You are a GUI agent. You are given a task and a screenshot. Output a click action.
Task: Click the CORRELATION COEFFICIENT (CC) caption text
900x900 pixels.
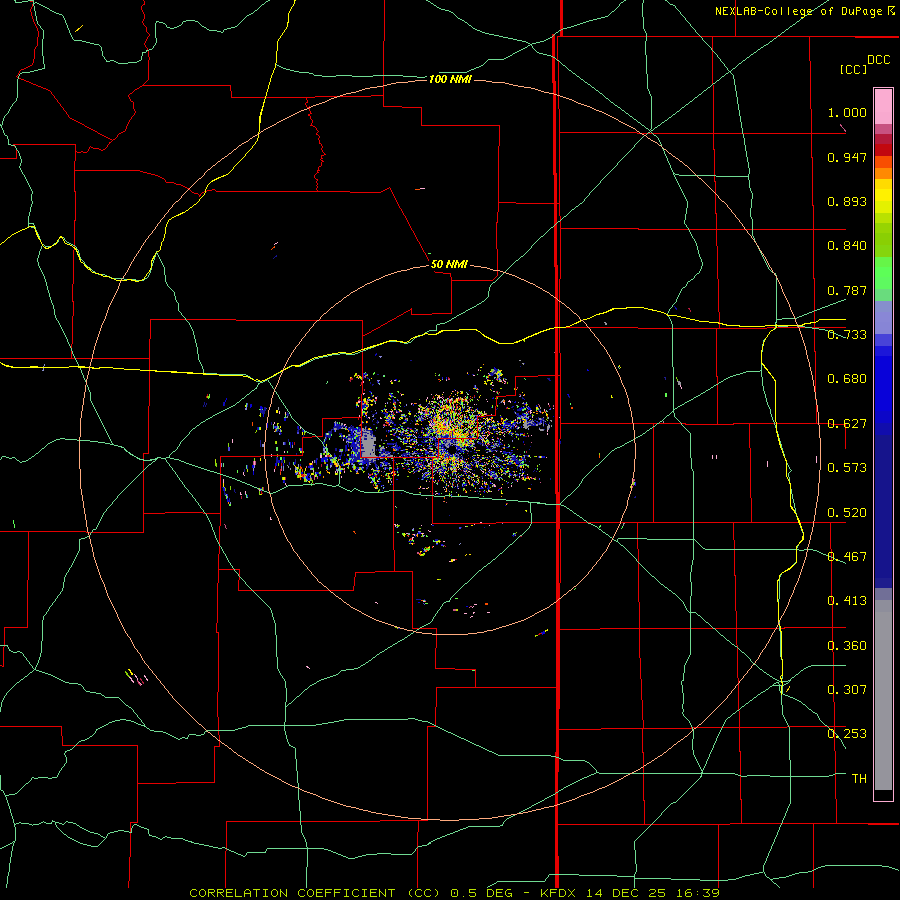click(315, 893)
